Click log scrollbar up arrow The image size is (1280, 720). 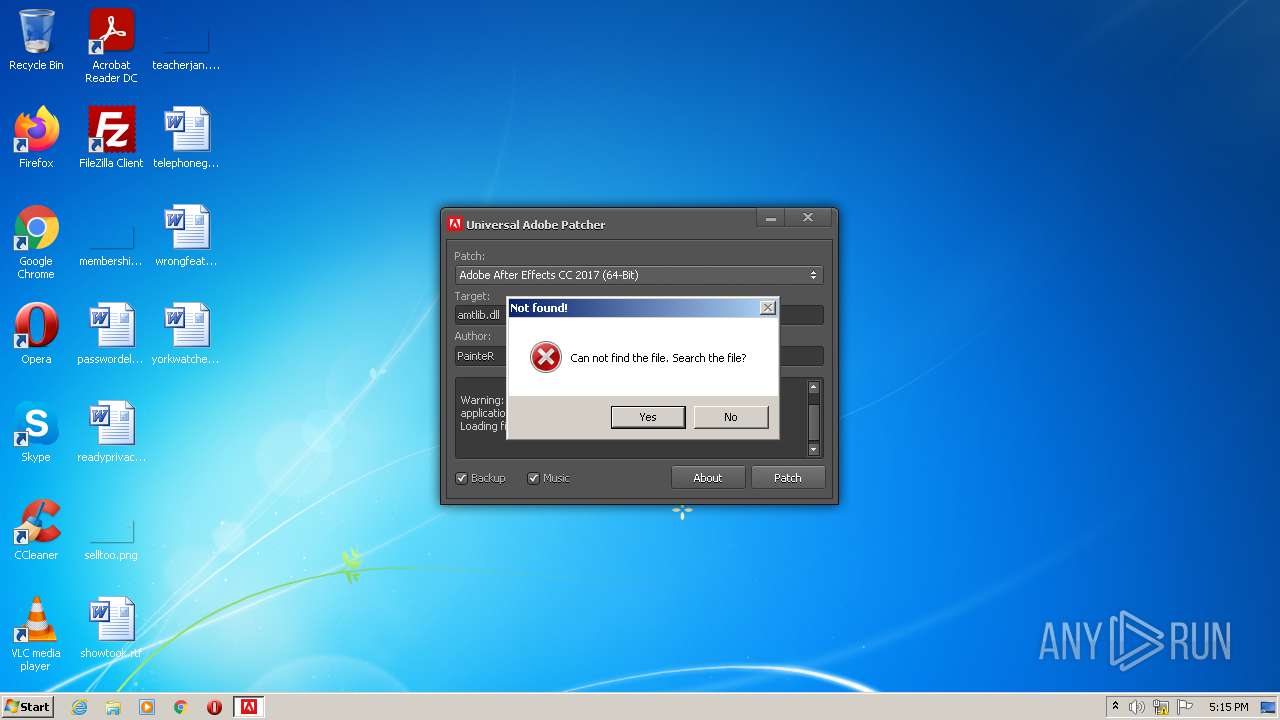(x=813, y=387)
